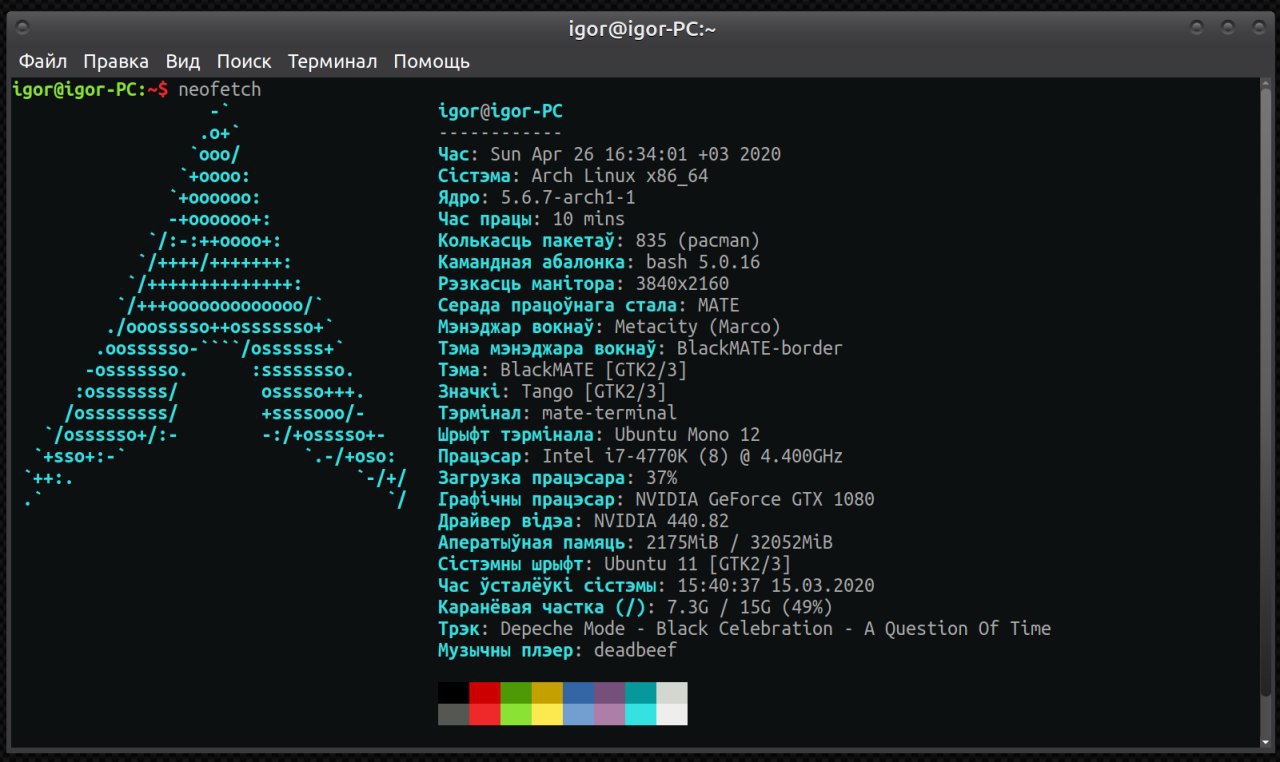Click the 'Серада працоўнага стала: MATE' line
This screenshot has height=762, width=1280.
[x=589, y=305]
